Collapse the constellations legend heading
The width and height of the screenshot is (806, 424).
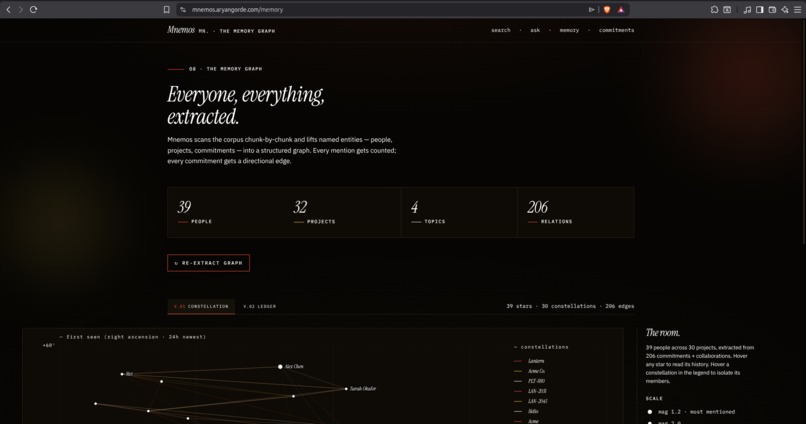[x=541, y=347]
